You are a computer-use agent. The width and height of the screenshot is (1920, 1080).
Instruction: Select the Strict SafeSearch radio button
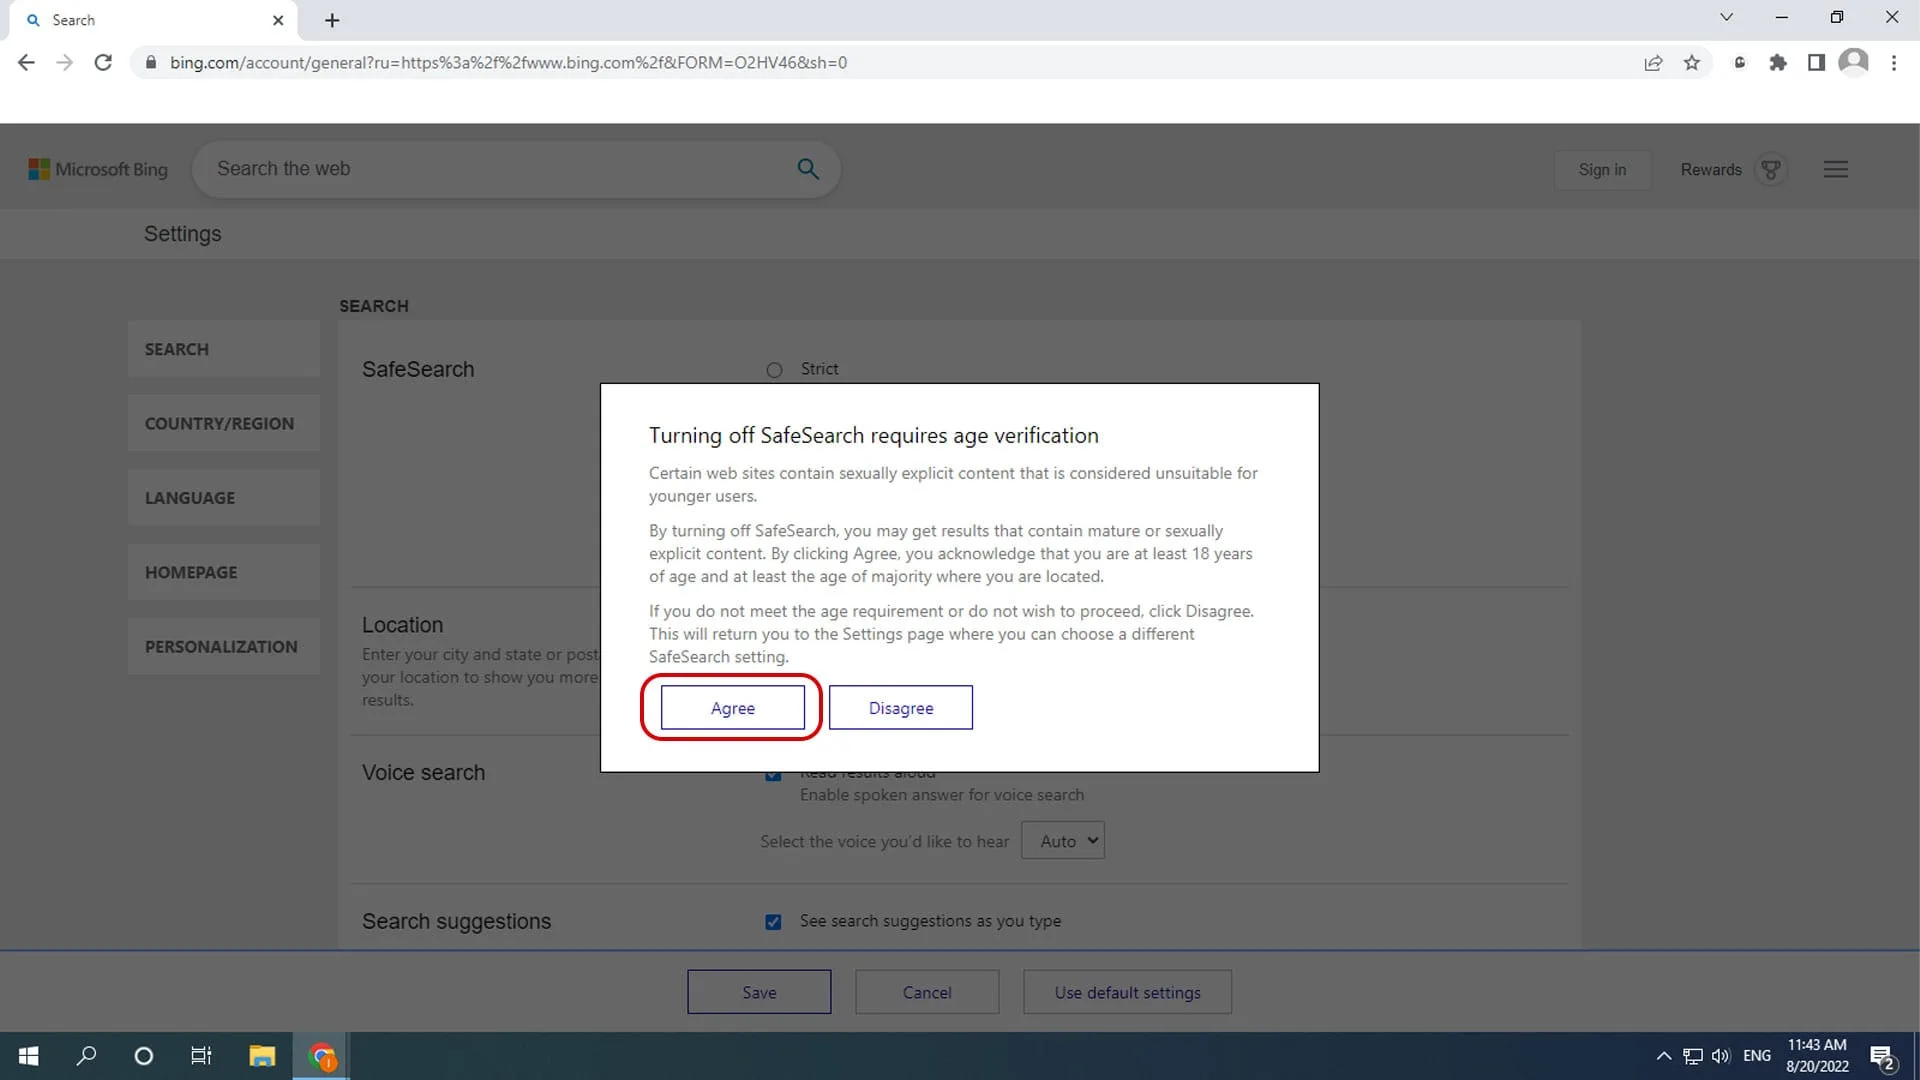tap(774, 370)
